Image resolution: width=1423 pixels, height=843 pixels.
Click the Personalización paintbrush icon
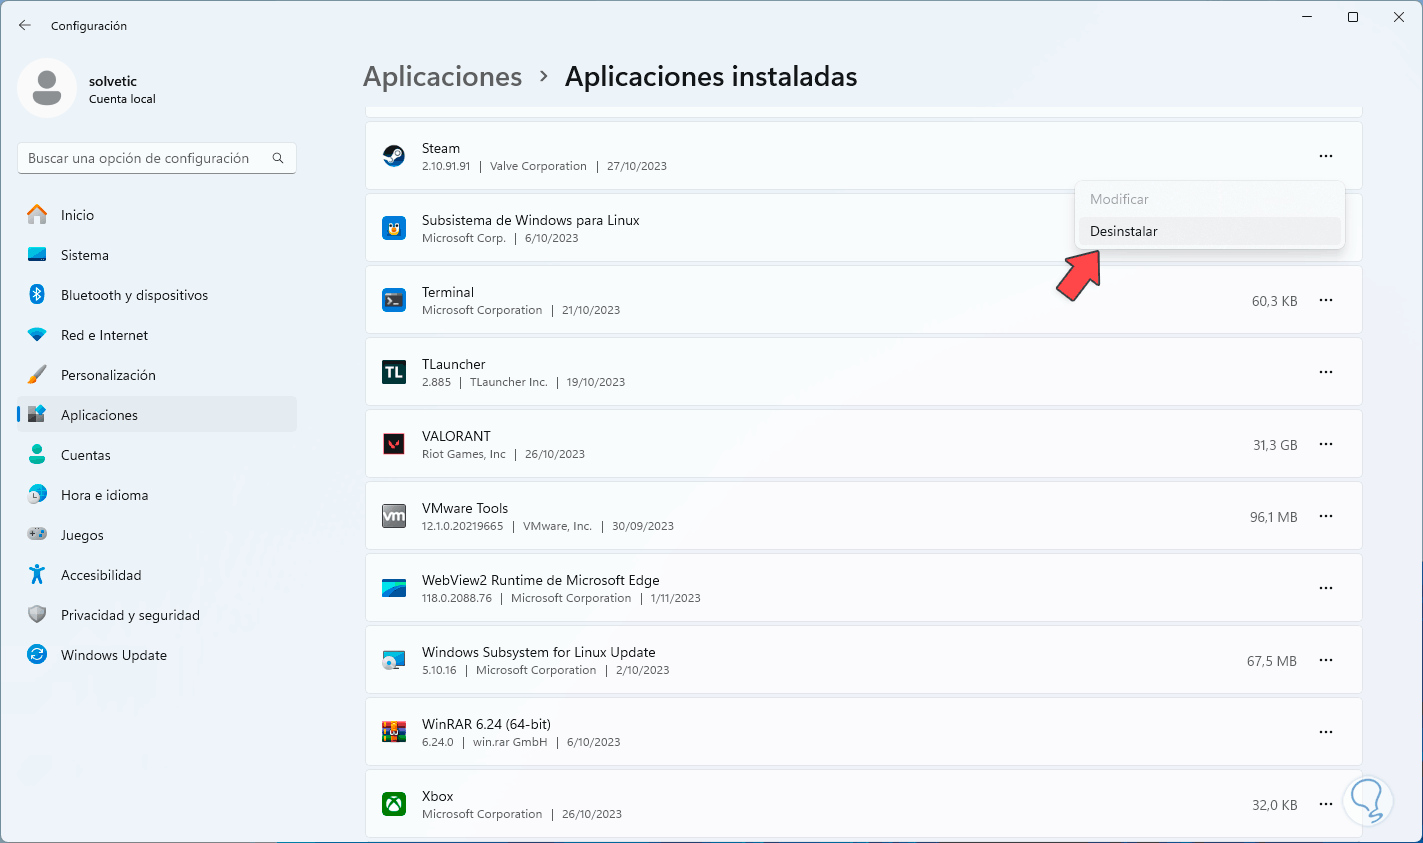point(37,375)
